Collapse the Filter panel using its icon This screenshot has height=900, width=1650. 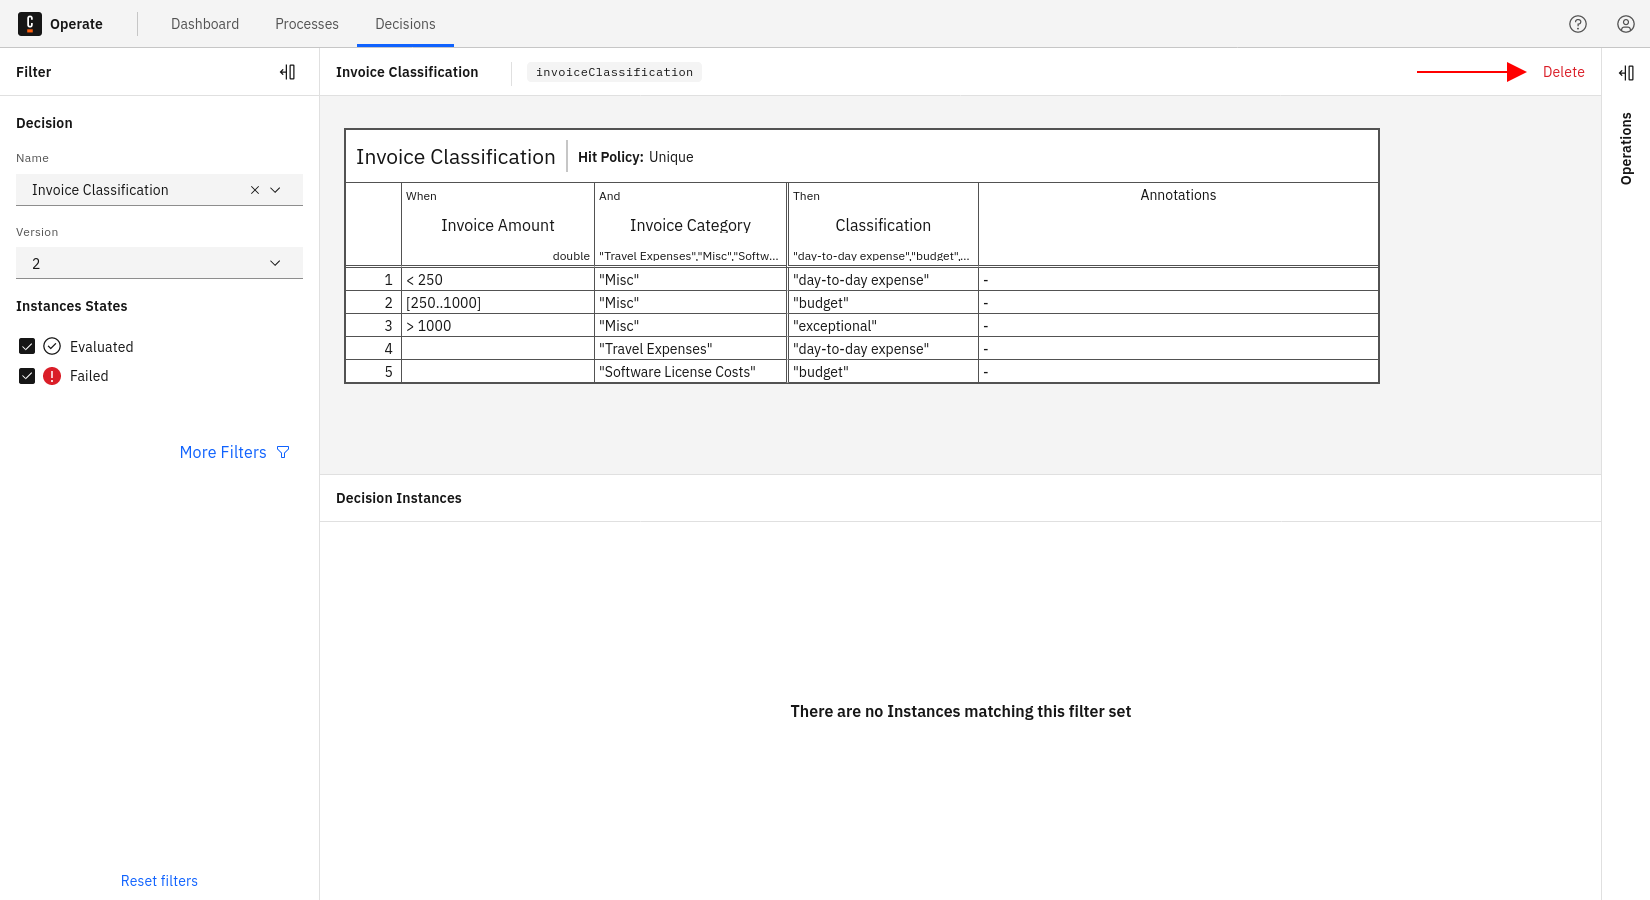[288, 72]
